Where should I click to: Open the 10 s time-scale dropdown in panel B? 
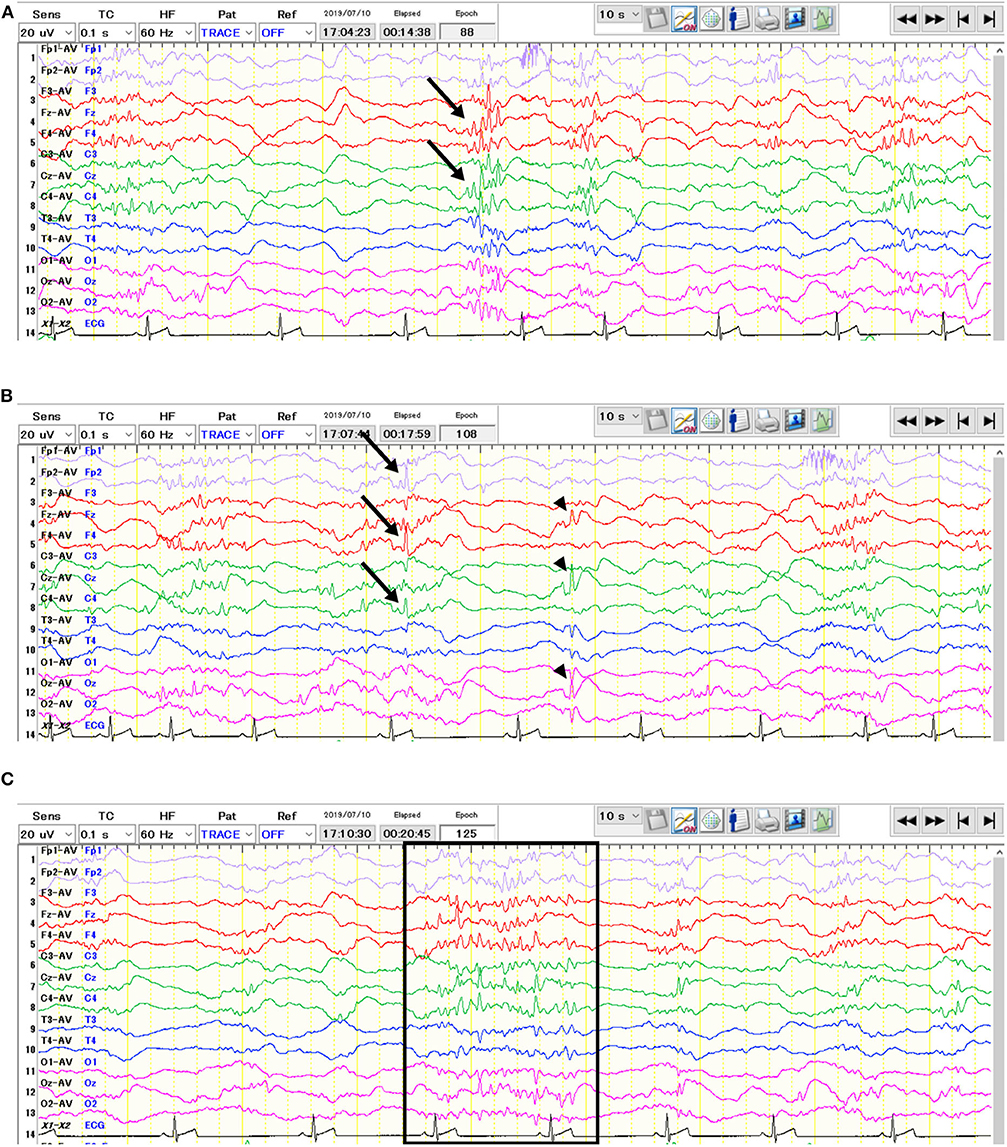click(619, 416)
